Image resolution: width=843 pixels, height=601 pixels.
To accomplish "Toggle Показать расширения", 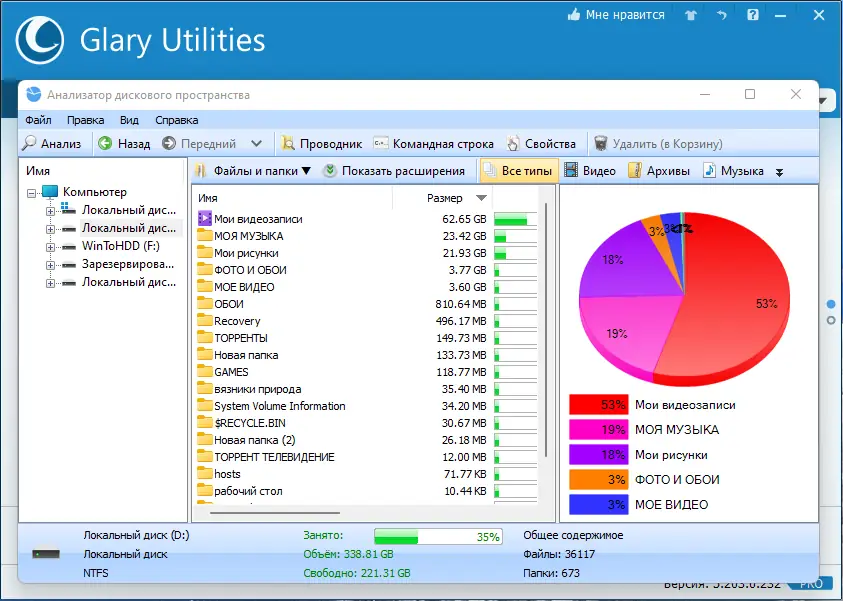I will (x=394, y=171).
